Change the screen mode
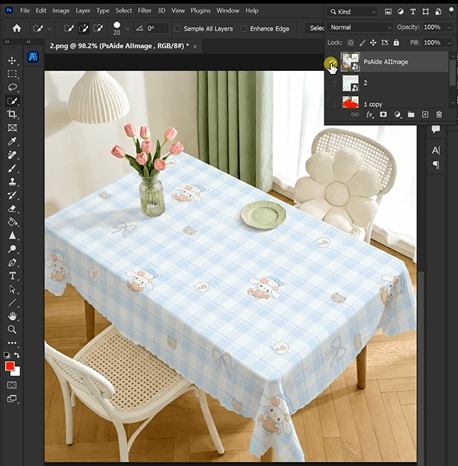458x466 pixels. pos(12,399)
